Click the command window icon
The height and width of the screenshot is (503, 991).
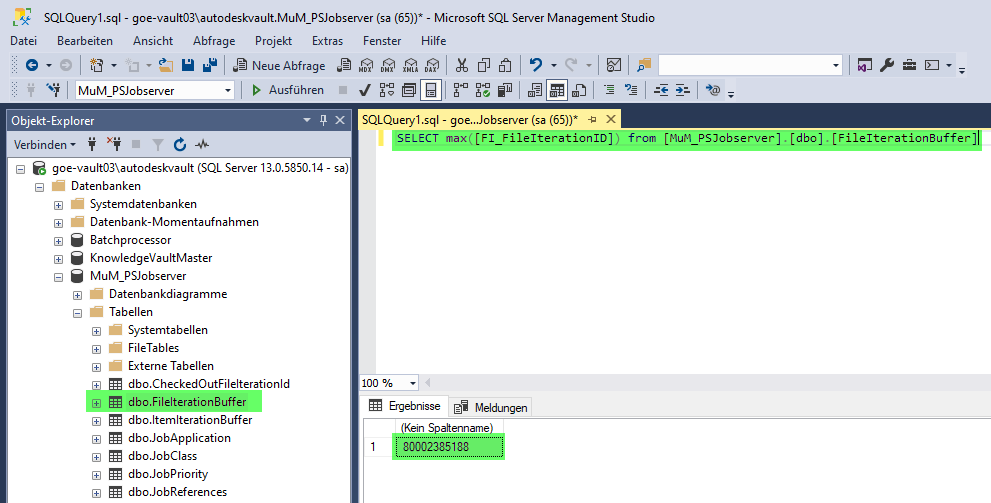coord(932,65)
